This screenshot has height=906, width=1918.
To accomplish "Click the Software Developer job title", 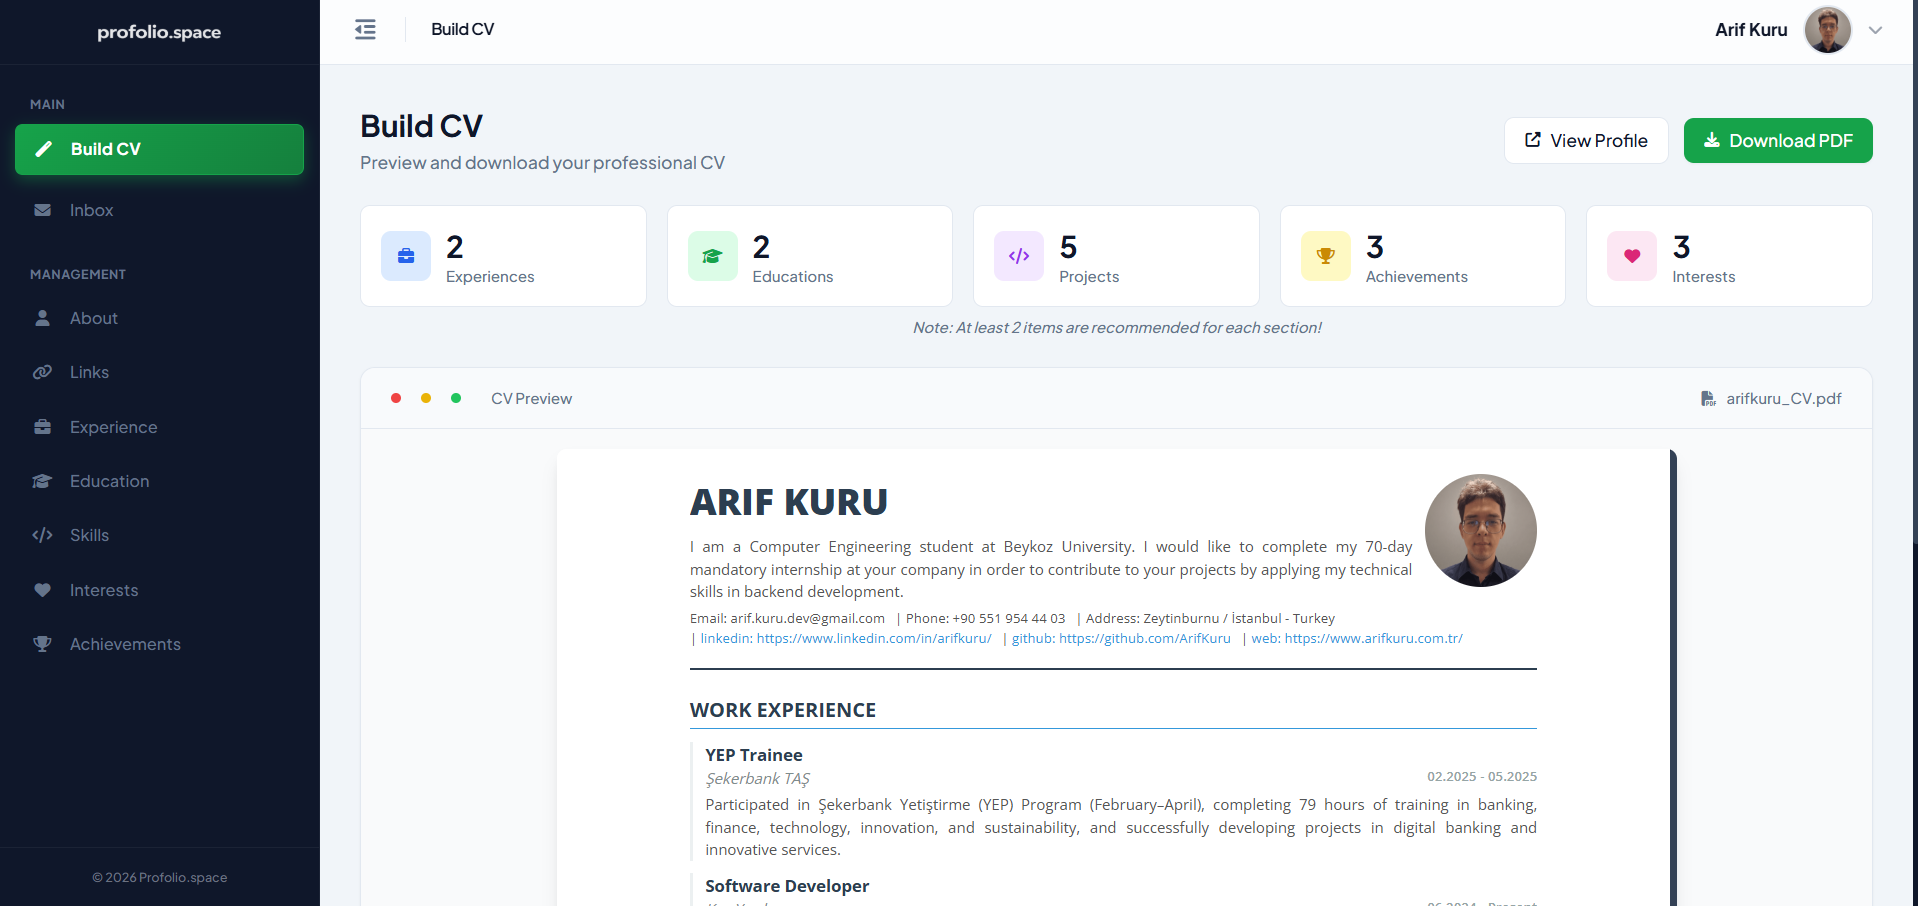I will pyautogui.click(x=787, y=886).
